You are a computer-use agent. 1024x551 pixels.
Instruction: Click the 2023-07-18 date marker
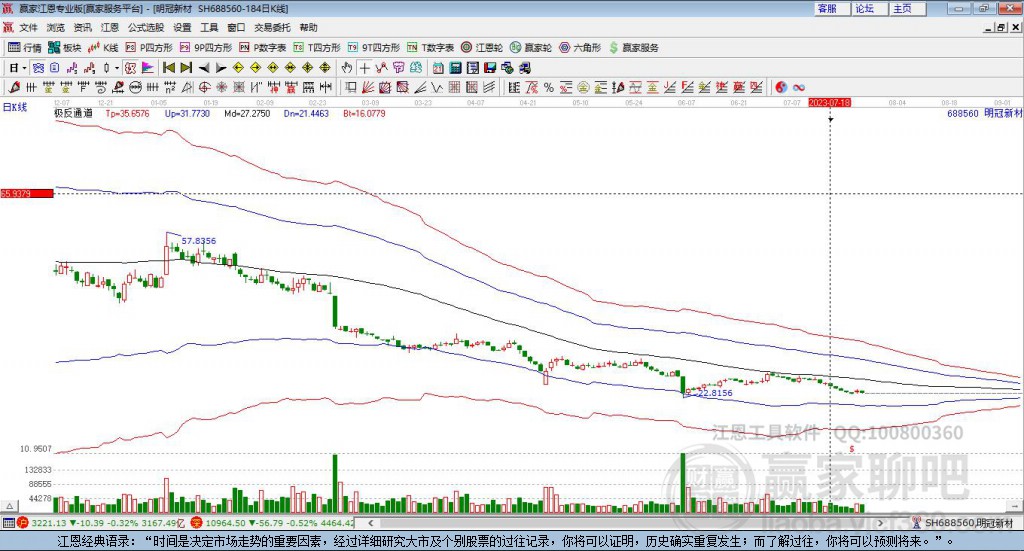(x=829, y=102)
